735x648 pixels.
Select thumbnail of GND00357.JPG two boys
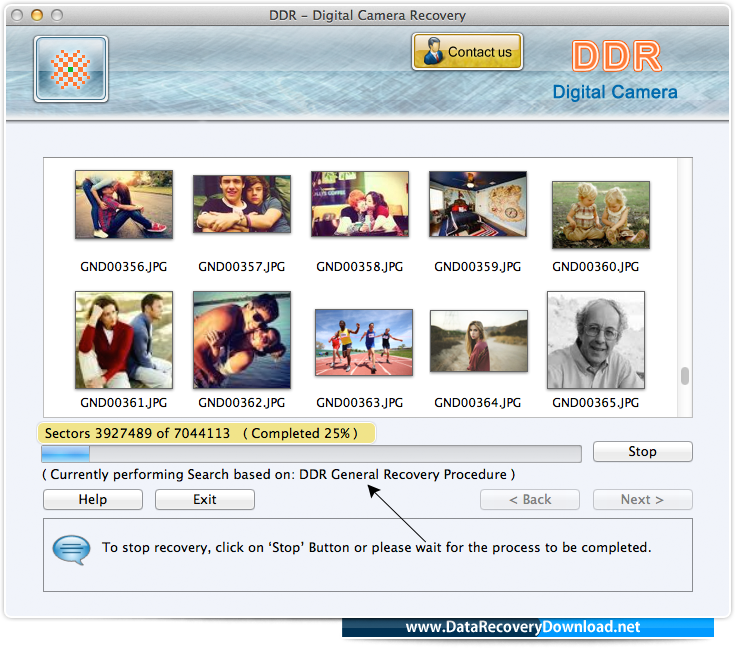242,204
